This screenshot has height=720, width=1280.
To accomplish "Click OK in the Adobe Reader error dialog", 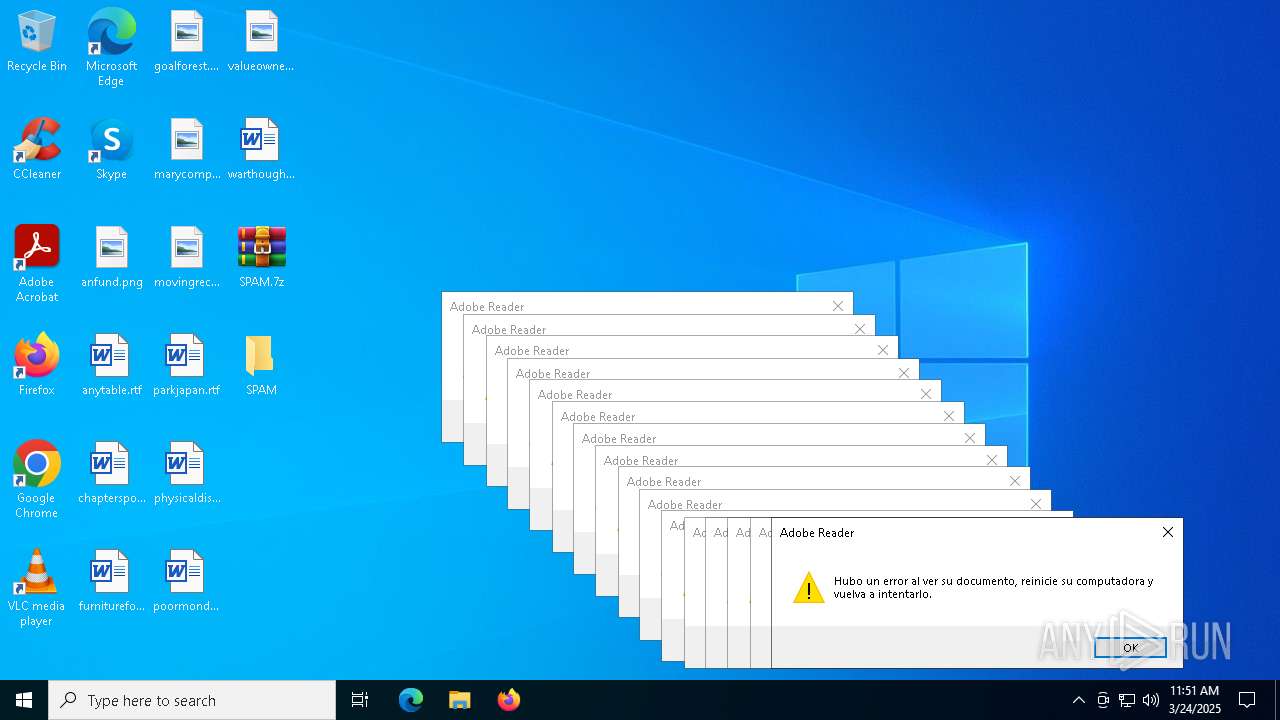I will (1130, 647).
